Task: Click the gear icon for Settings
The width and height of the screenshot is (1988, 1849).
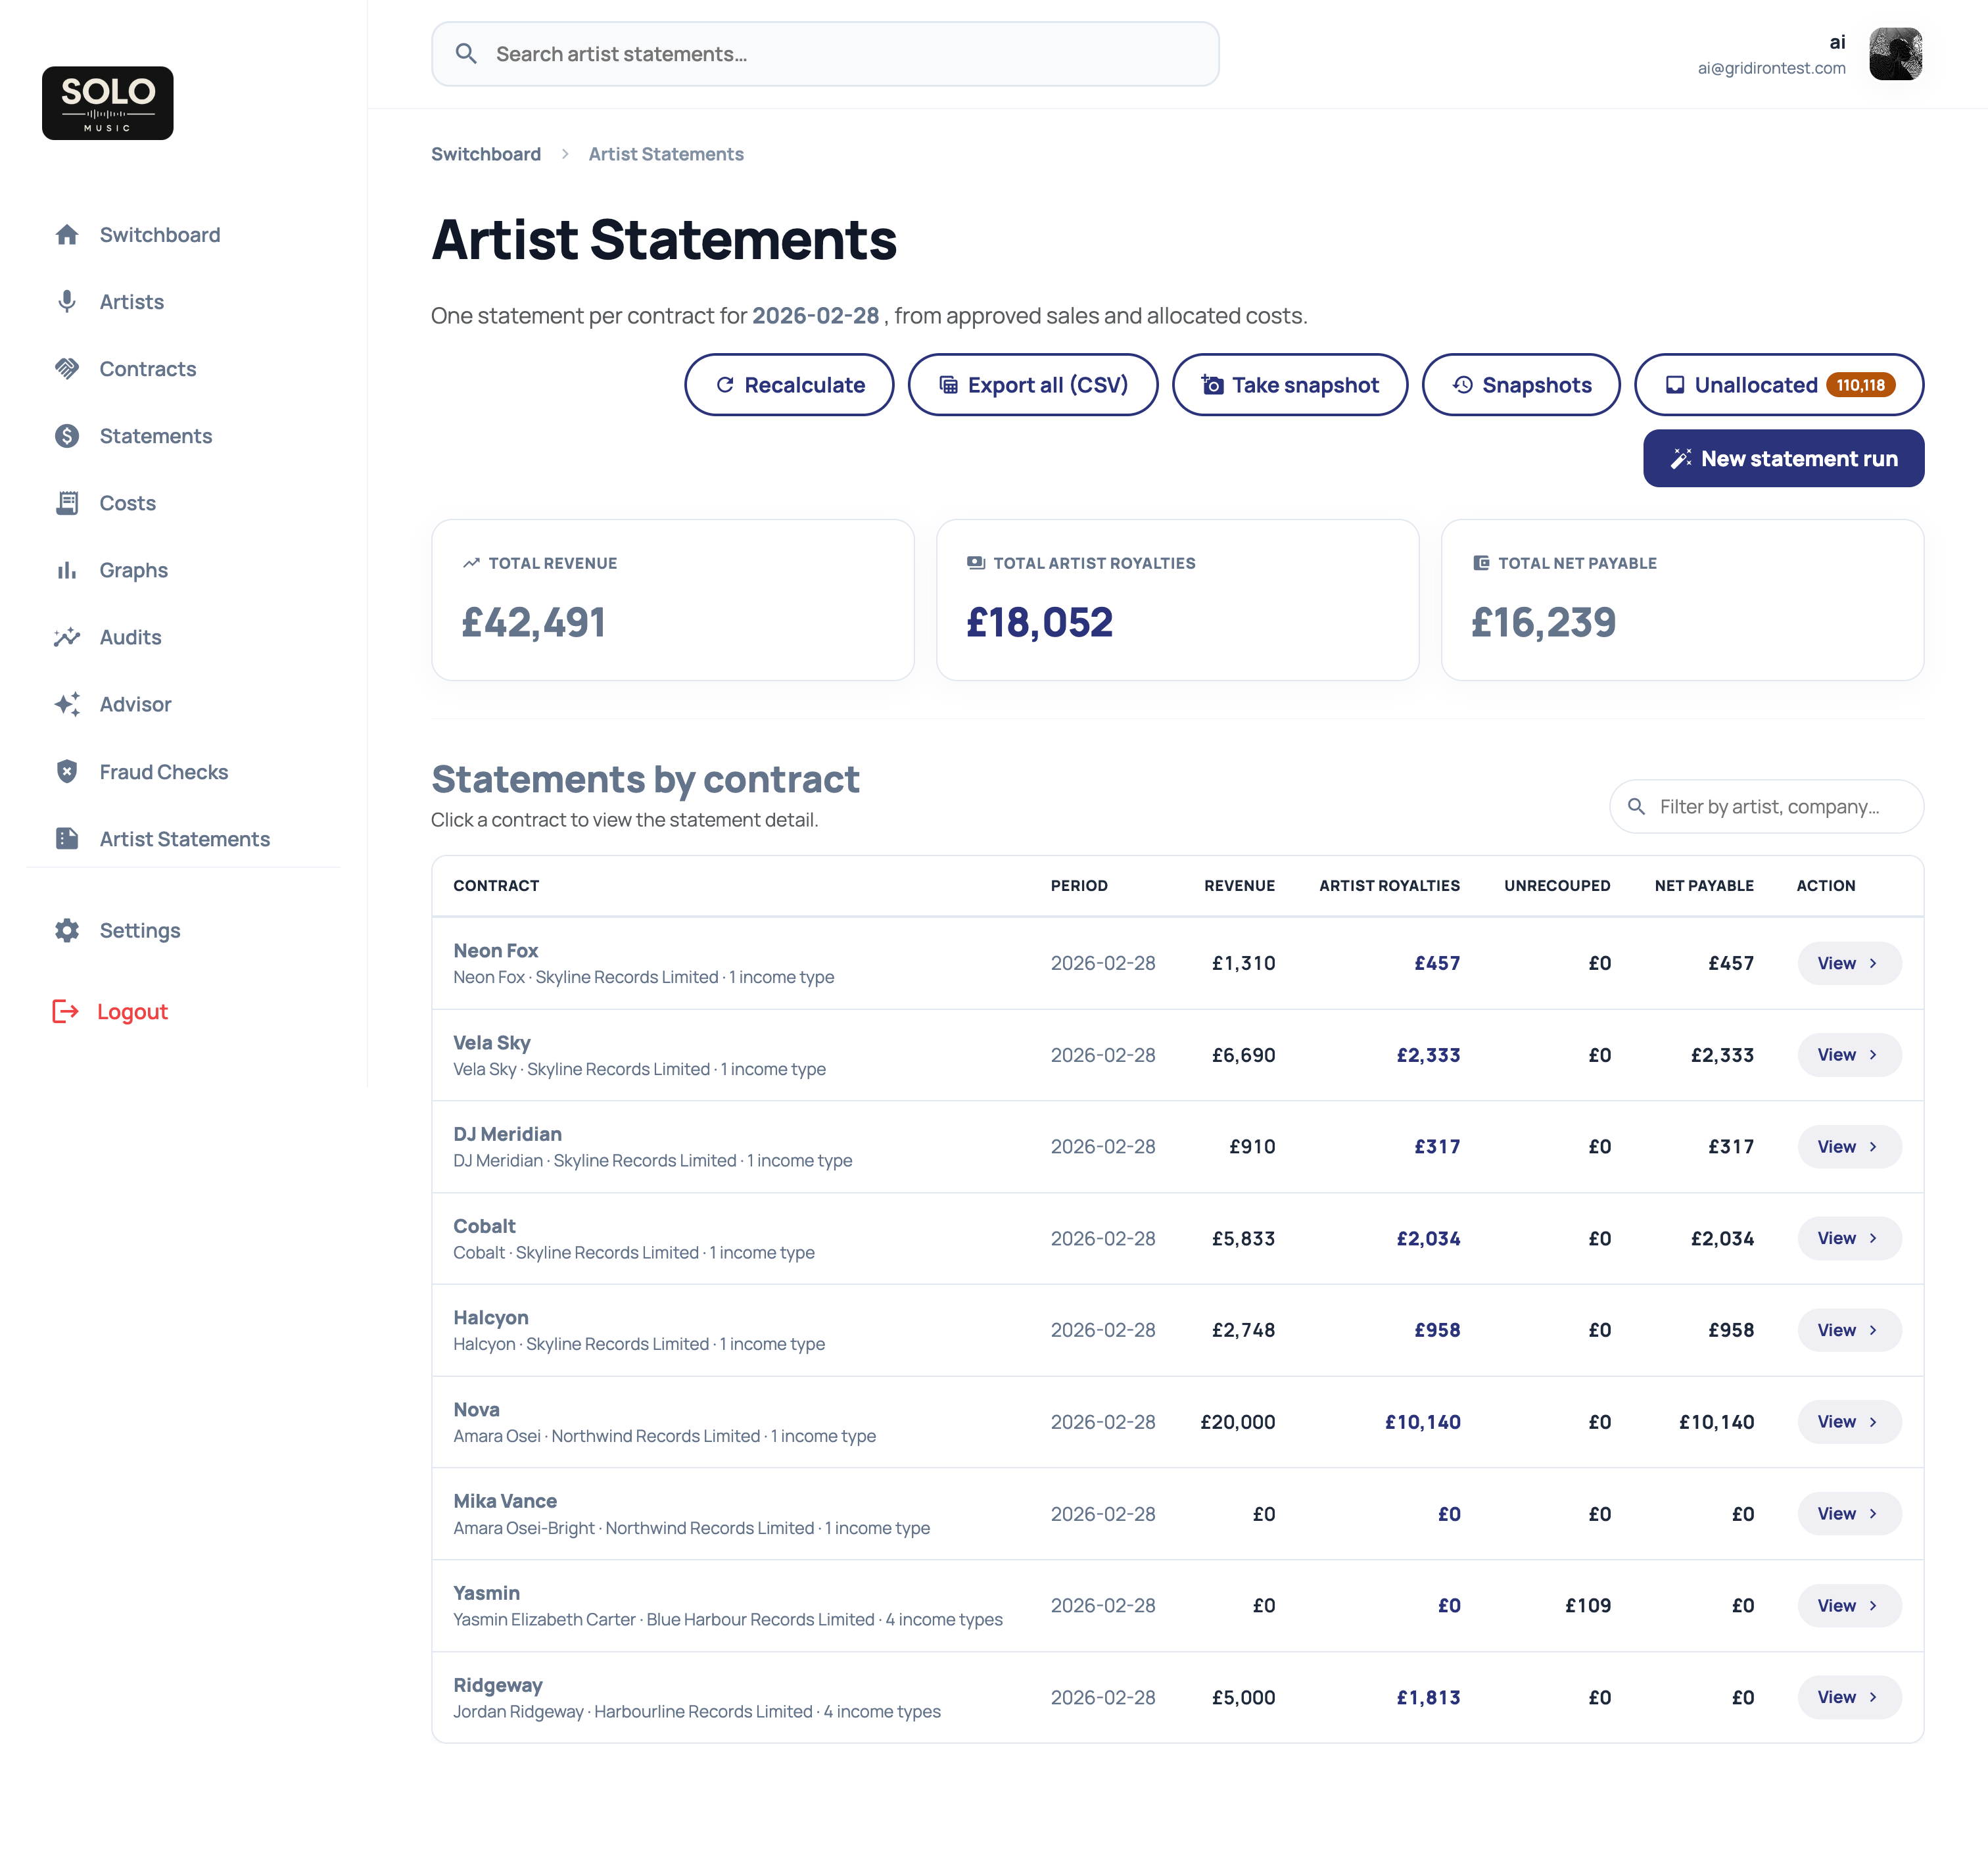Action: point(67,931)
